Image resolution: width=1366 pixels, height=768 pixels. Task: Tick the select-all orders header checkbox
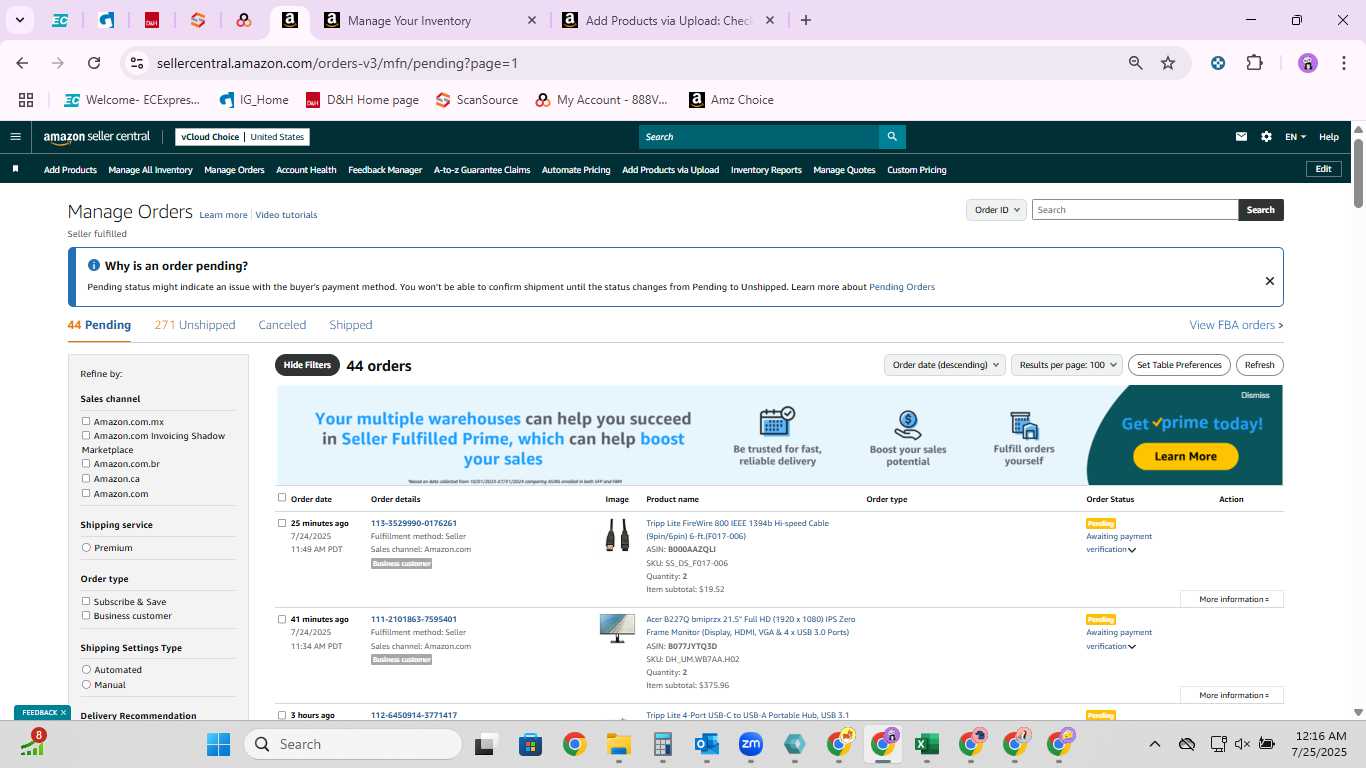point(282,498)
